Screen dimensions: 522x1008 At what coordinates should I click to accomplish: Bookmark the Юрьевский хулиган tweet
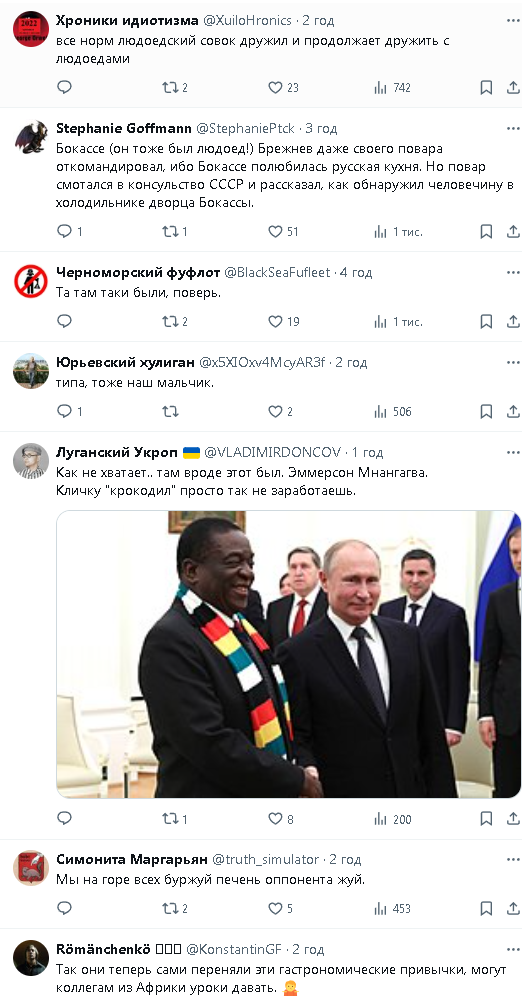coord(487,411)
